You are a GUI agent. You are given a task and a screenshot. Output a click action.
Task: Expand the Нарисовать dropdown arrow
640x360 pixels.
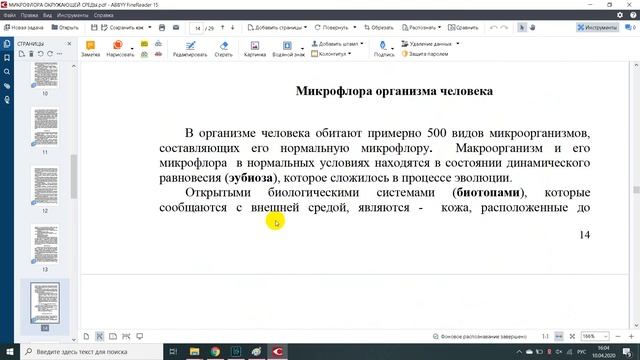tap(132, 49)
